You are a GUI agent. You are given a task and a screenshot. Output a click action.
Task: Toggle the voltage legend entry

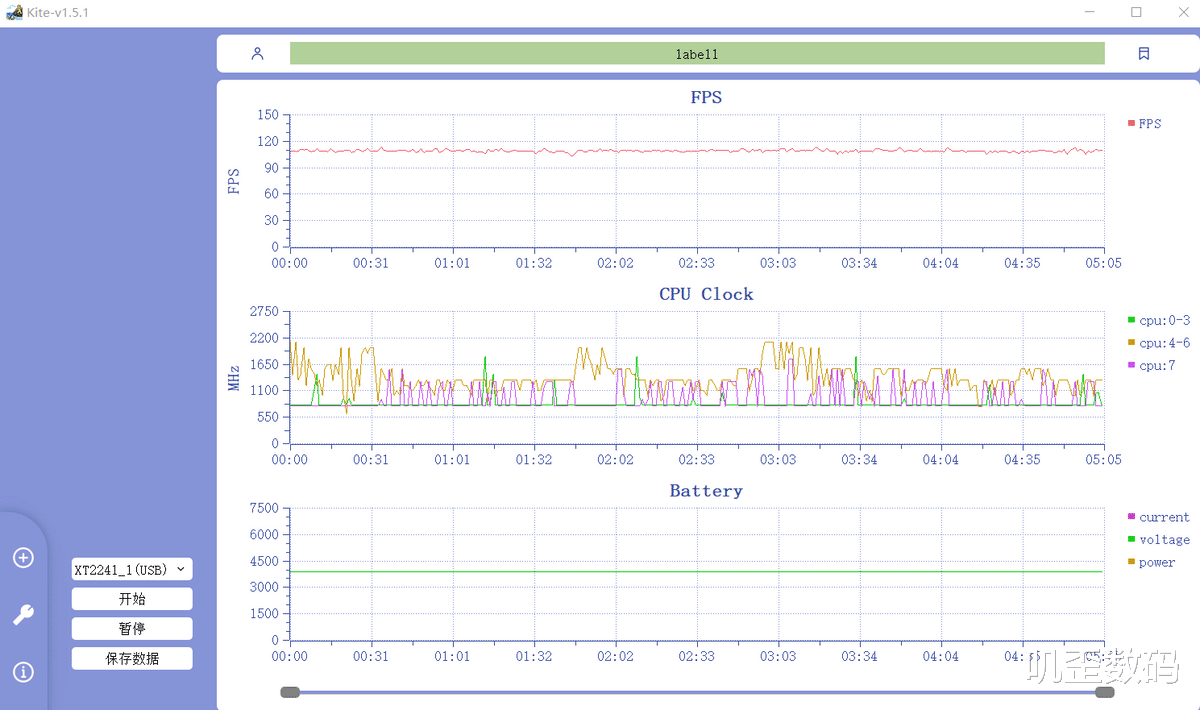point(1159,539)
